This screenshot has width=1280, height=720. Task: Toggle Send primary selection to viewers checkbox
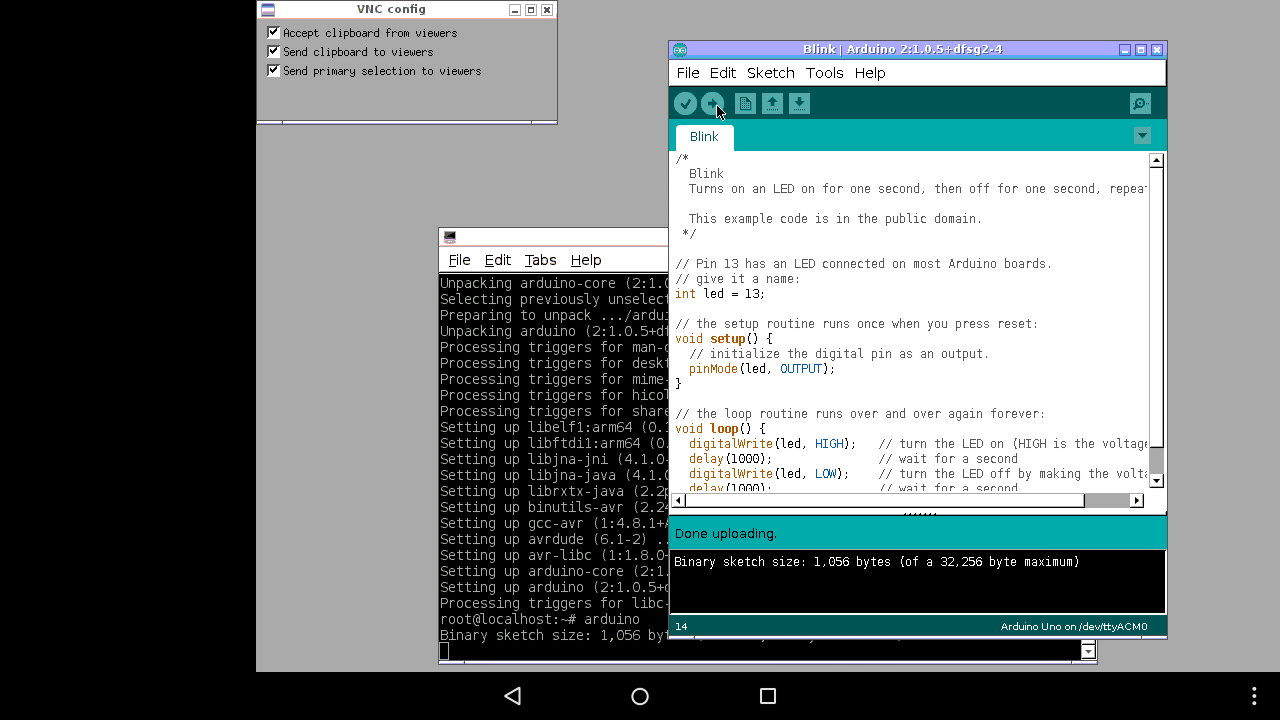pos(273,70)
